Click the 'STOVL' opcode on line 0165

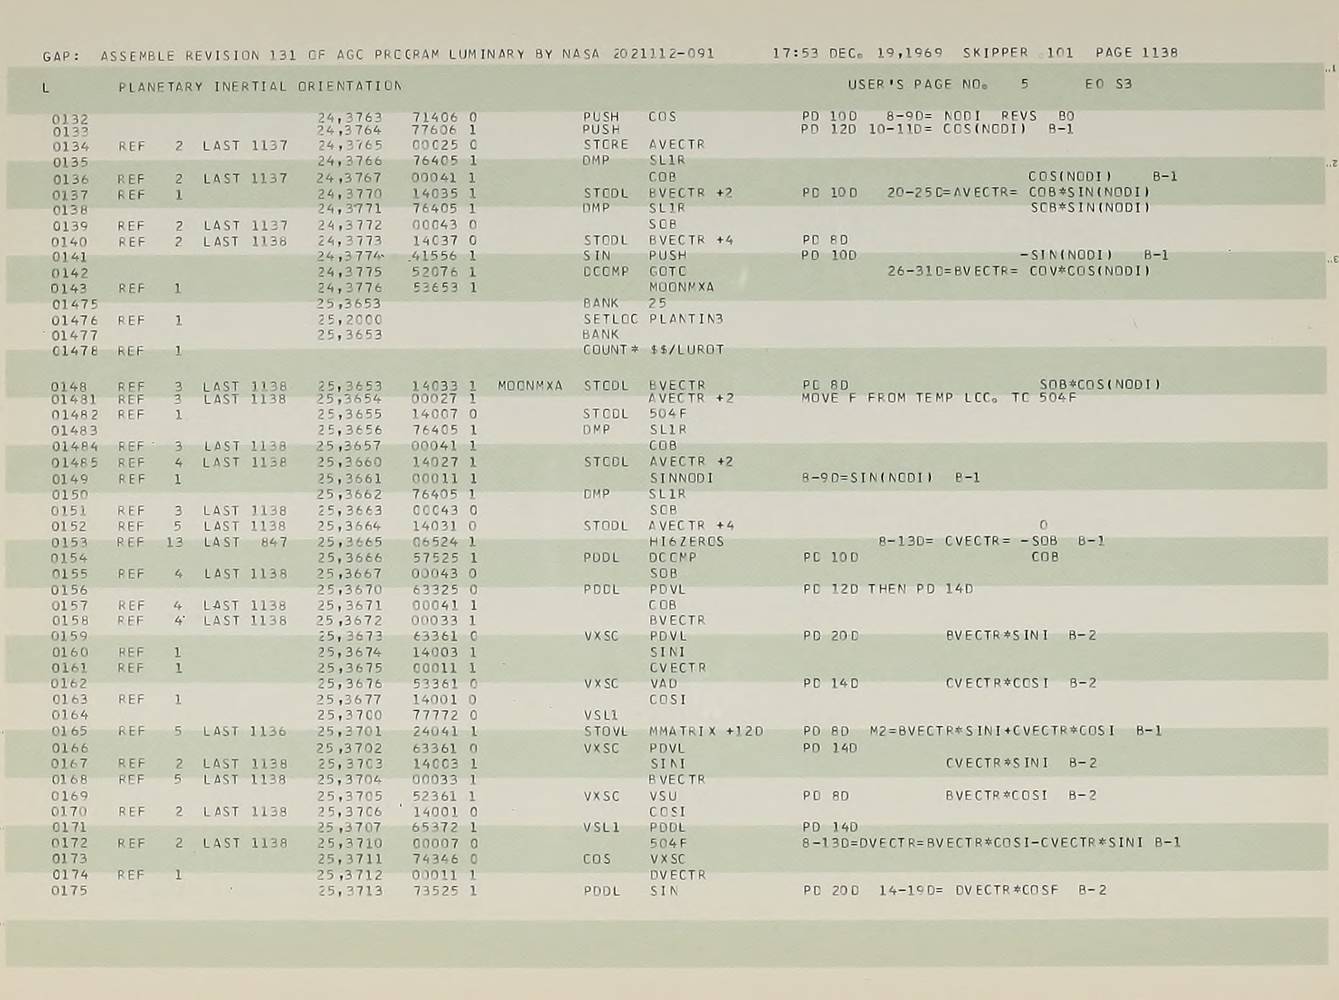[x=606, y=732]
